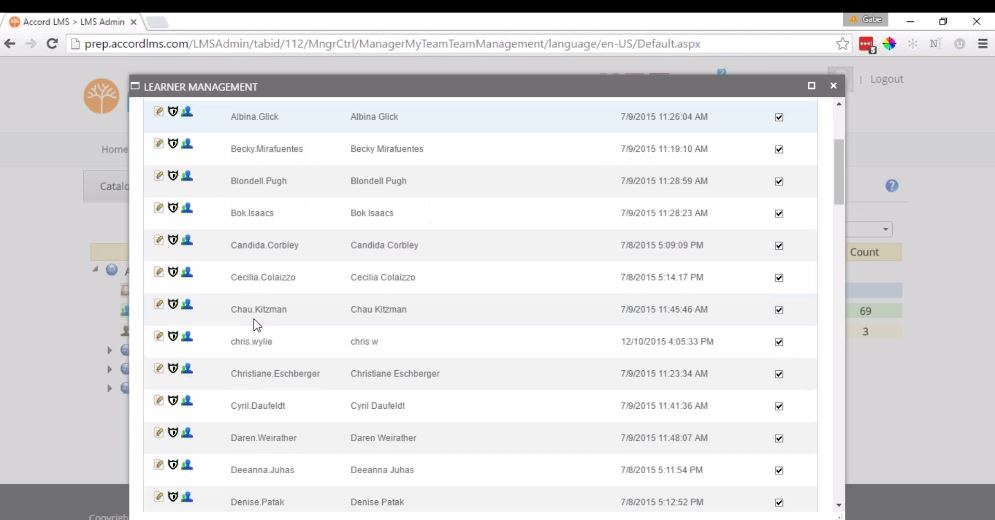Click the dialog's vertical scrollbar thumb
Viewport: 995px width, 520px height.
point(838,170)
